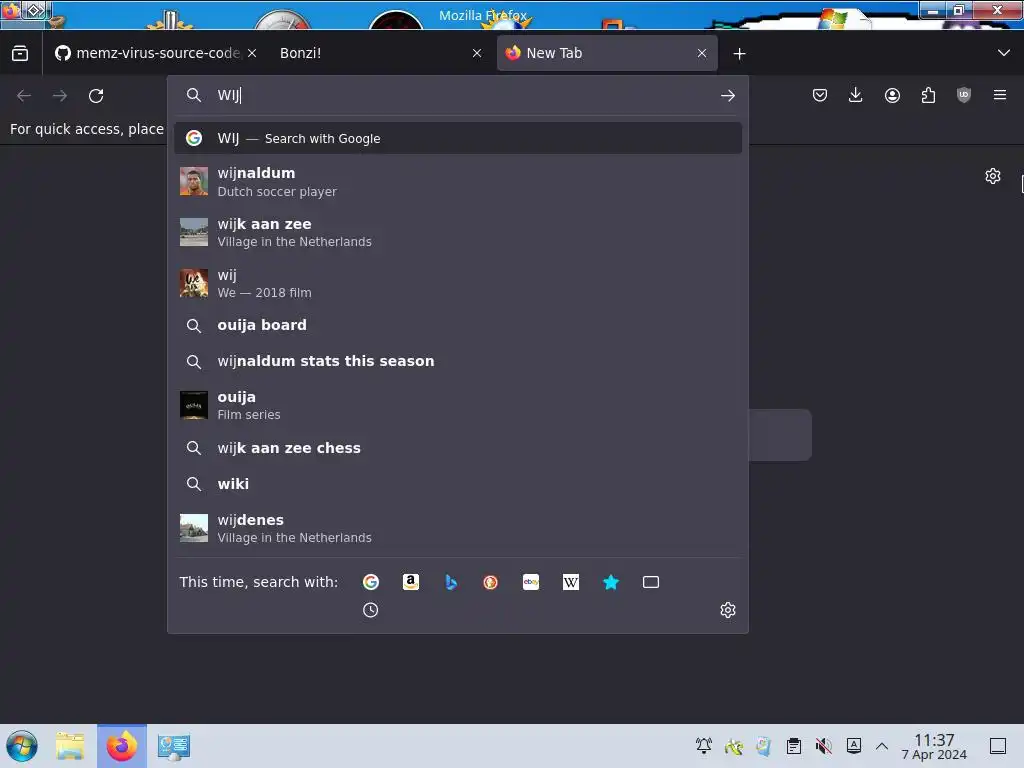Open the system settings taskbar icon
Viewport: 1024px width, 768px height.
(174, 746)
